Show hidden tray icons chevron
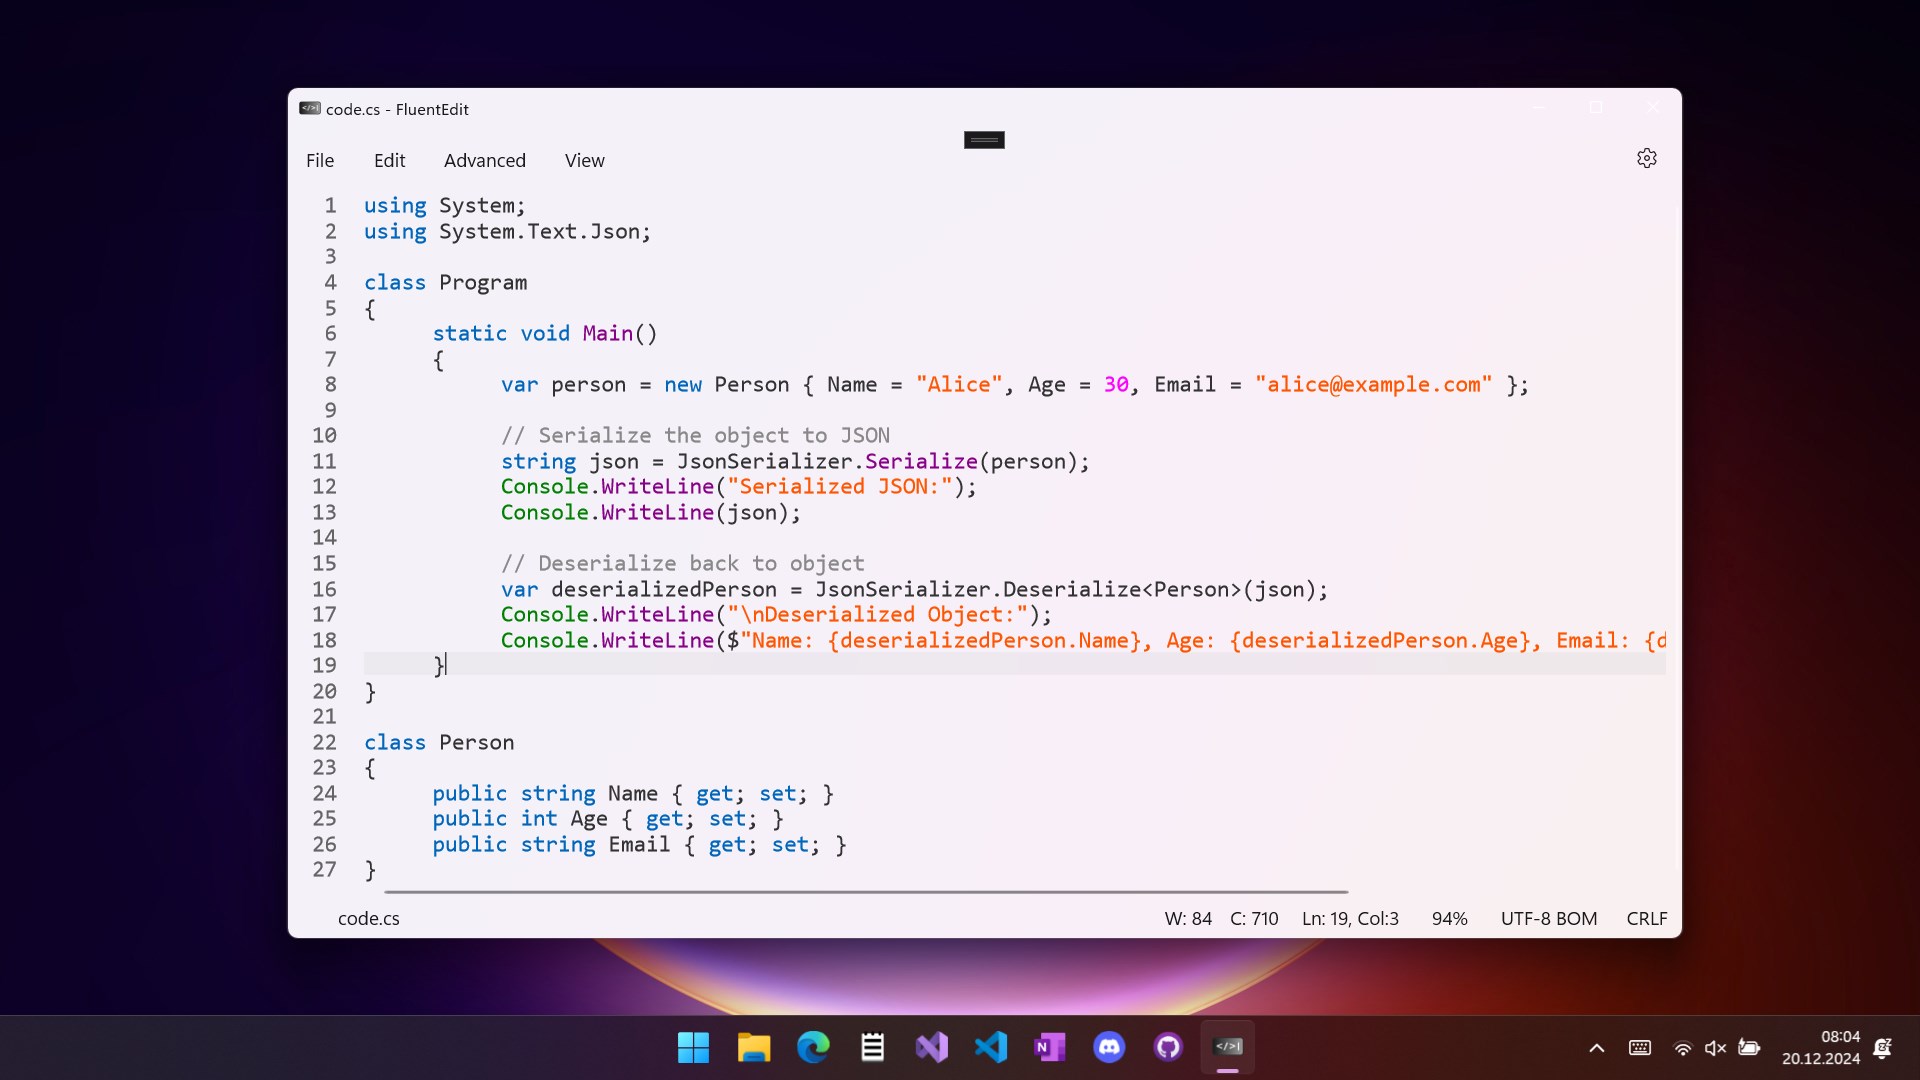The height and width of the screenshot is (1080, 1920). tap(1596, 1048)
